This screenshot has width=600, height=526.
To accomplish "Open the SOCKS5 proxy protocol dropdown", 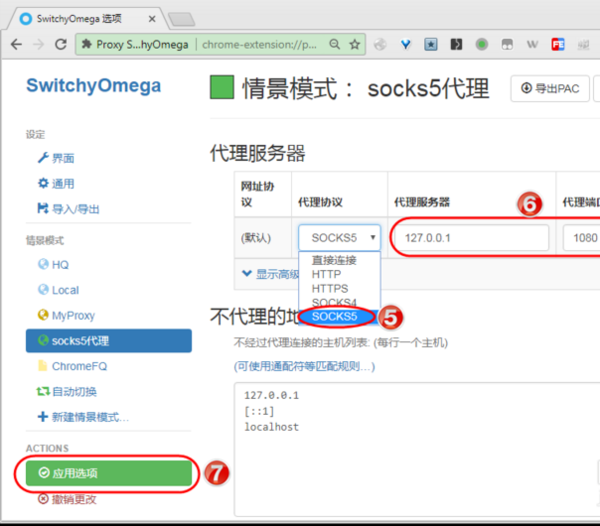I will tap(339, 238).
